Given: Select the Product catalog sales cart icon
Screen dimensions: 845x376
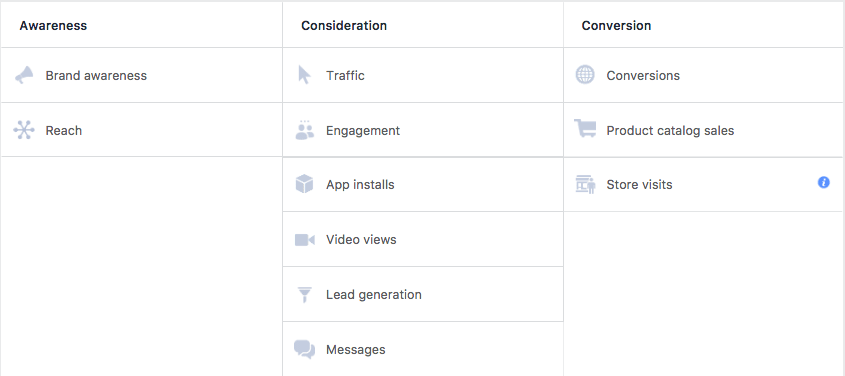Looking at the screenshot, I should click(585, 129).
